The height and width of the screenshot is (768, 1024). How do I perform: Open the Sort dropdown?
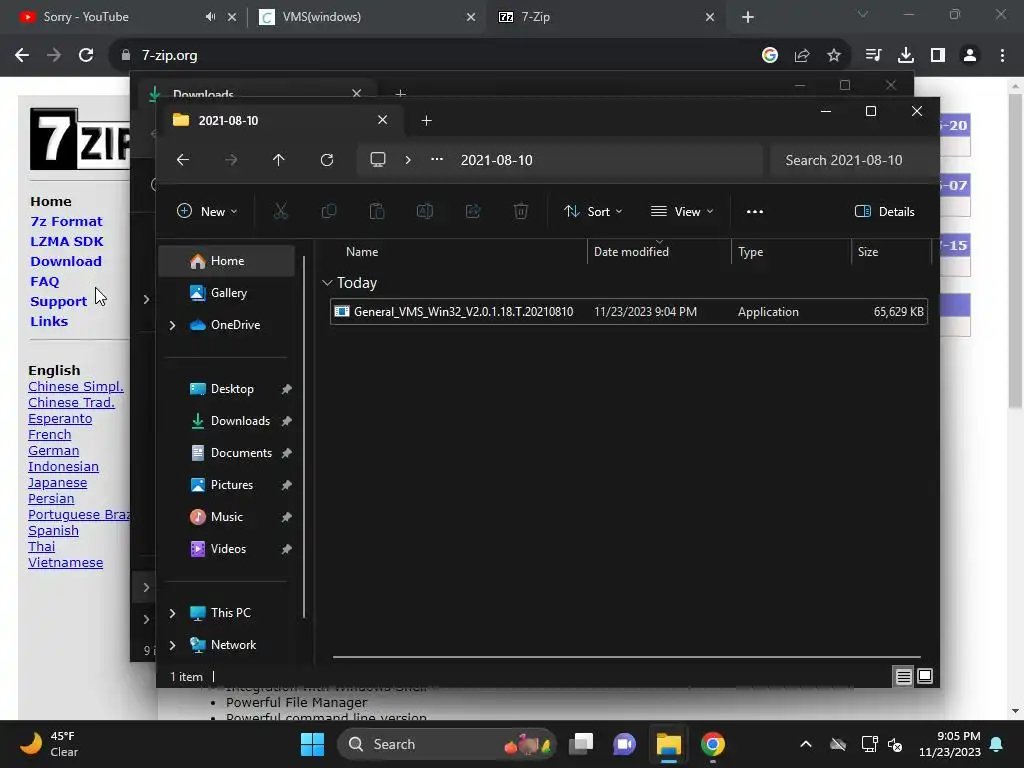coord(594,212)
